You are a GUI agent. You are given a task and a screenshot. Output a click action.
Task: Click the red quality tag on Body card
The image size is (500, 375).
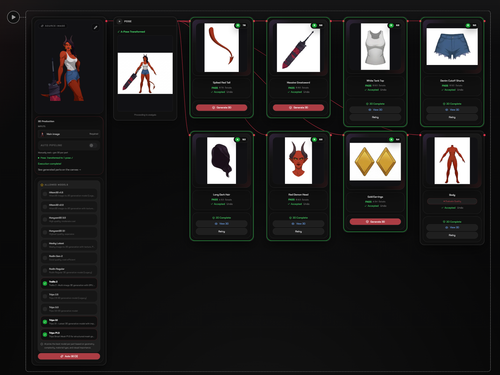click(452, 201)
